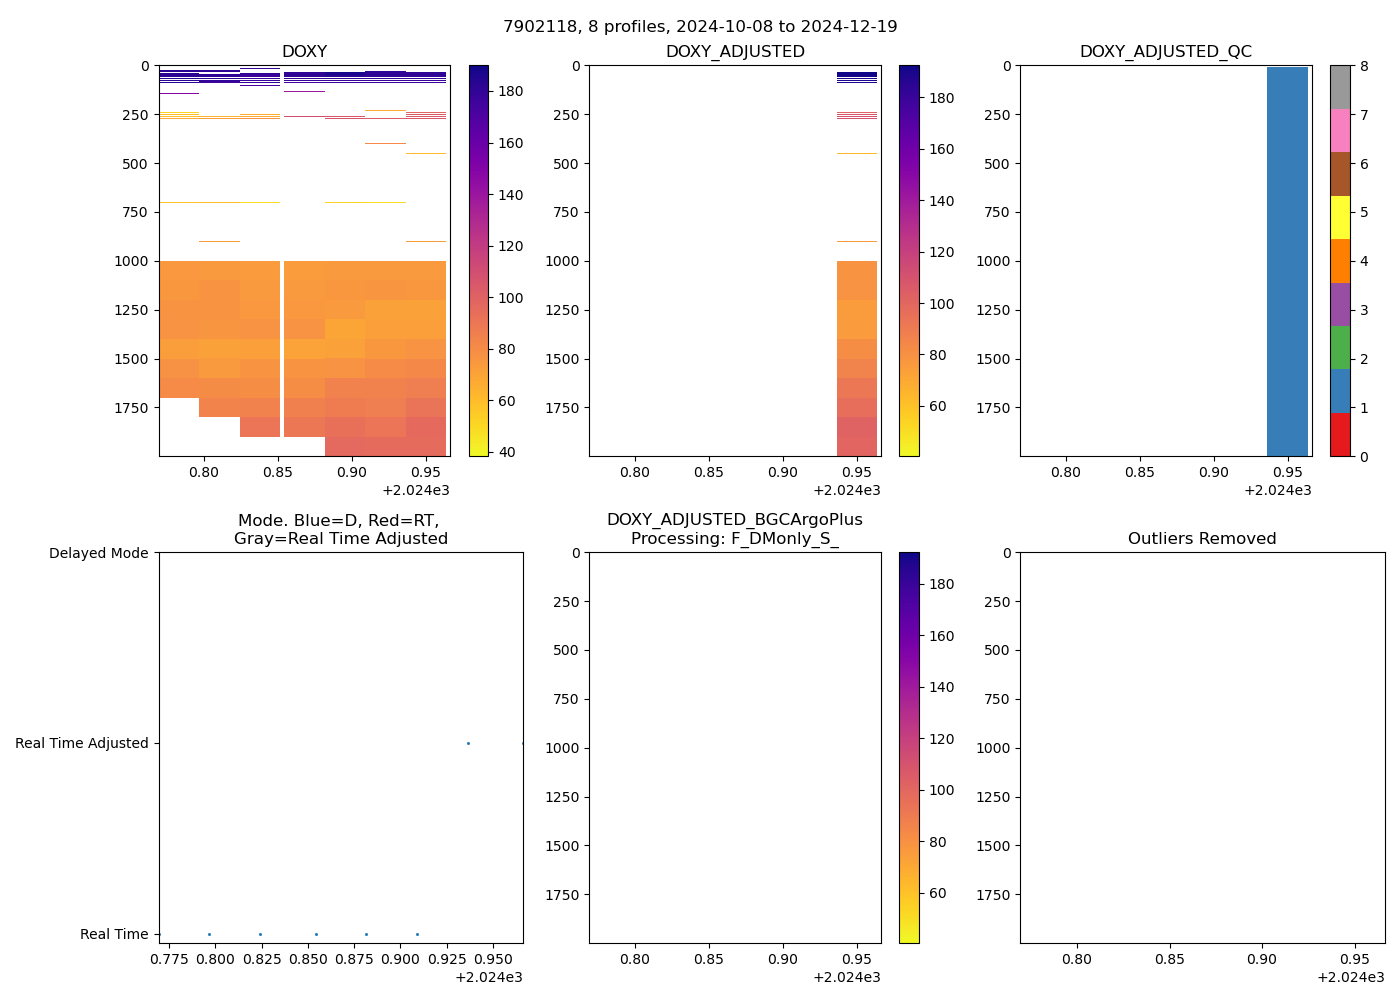
Task: Select the green segment of QC colorbar
Action: (x=1340, y=347)
